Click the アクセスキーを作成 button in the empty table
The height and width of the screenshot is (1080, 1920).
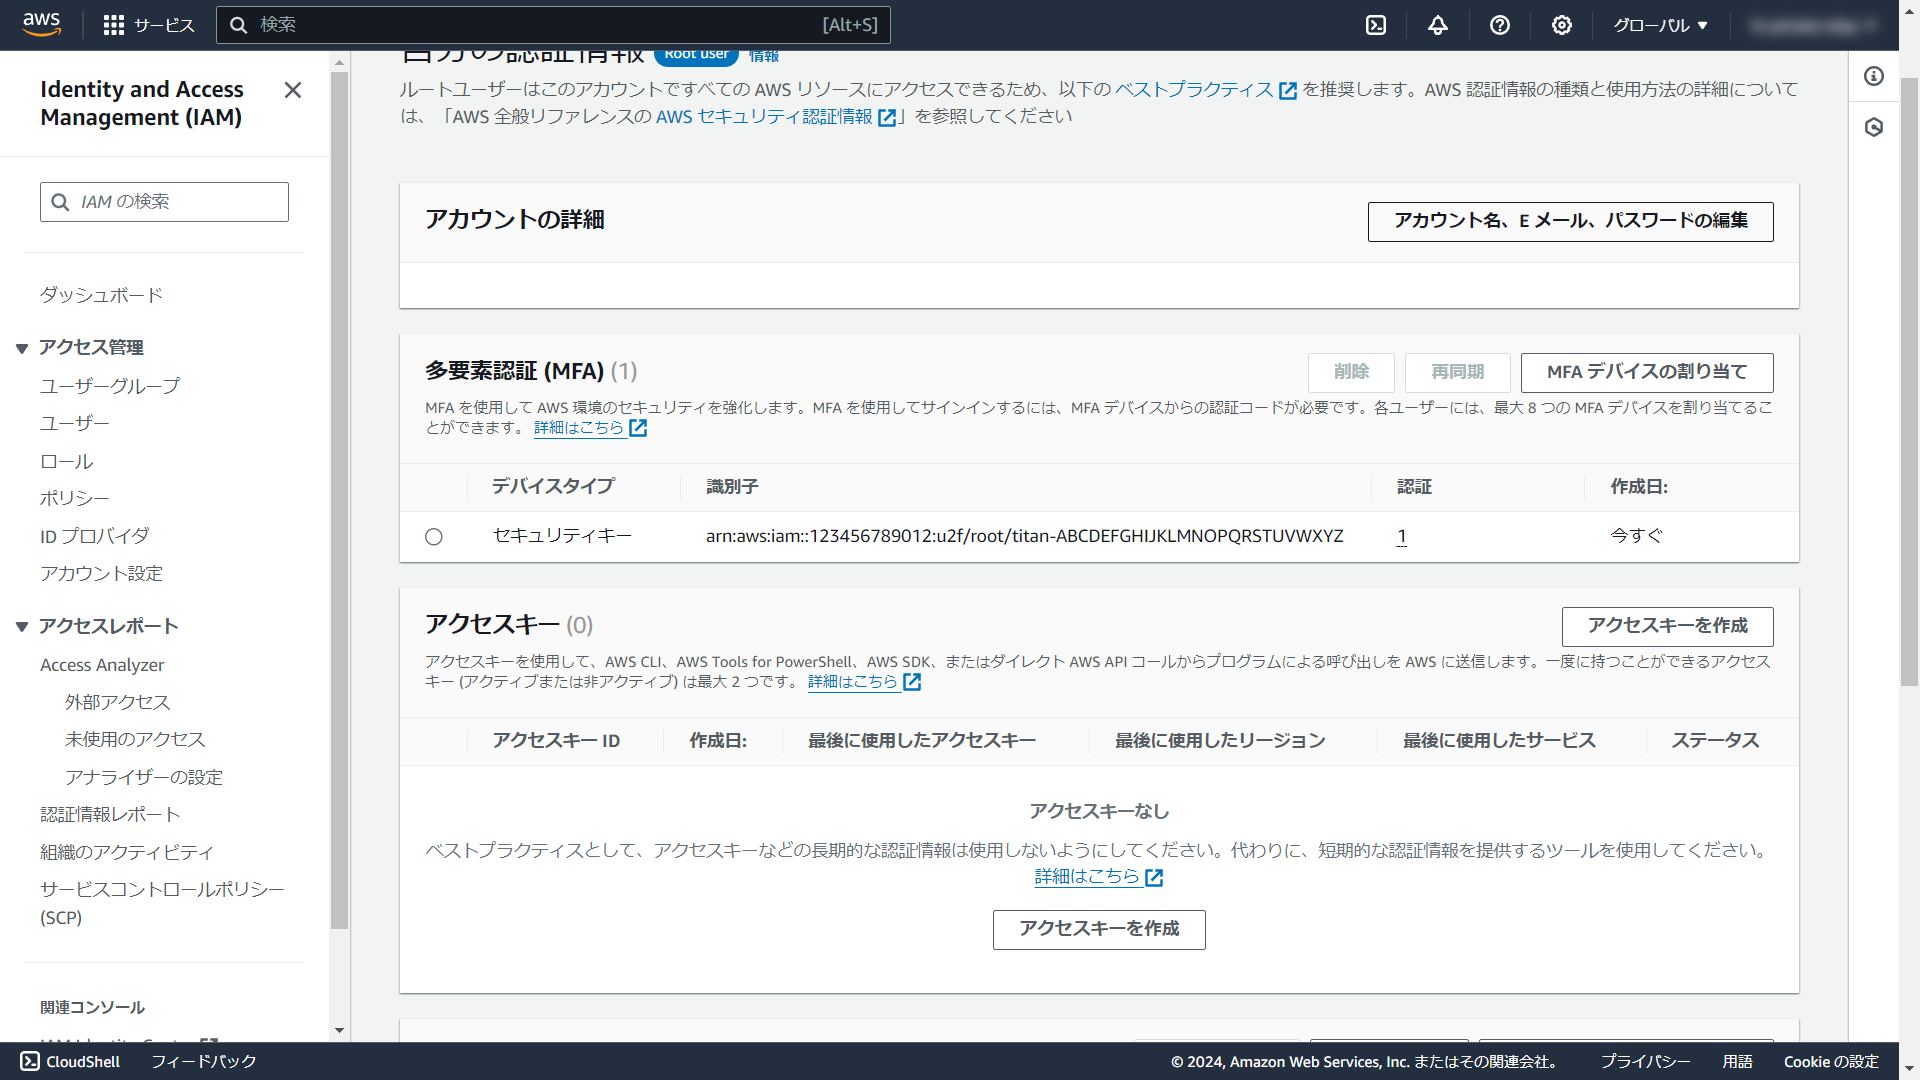click(1098, 929)
